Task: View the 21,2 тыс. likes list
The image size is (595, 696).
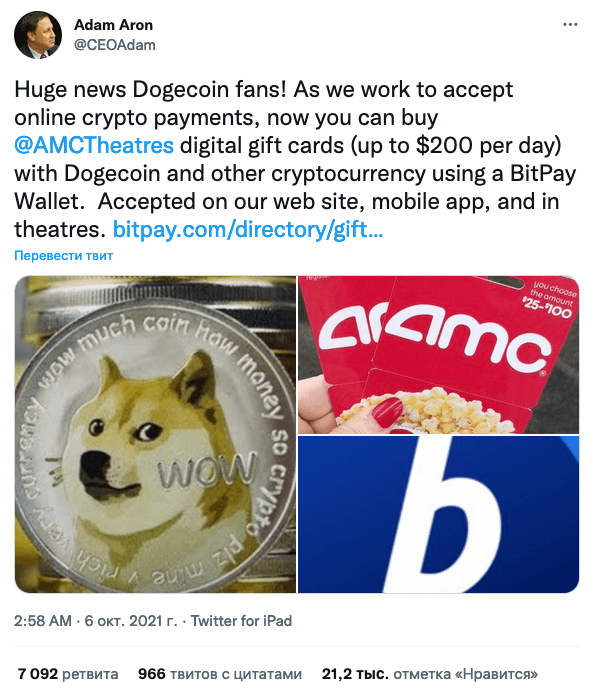Action: [x=430, y=674]
